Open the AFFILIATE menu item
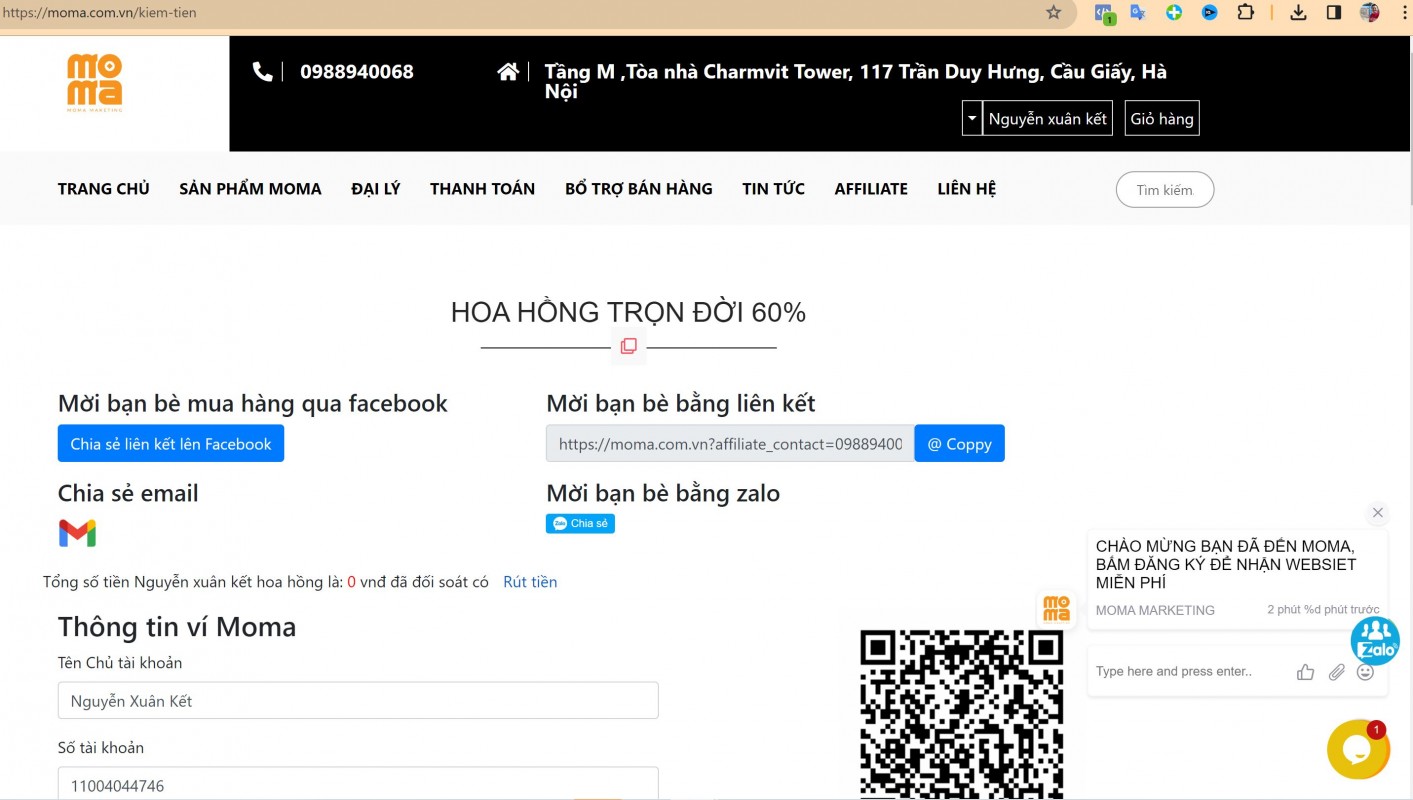Viewport: 1413px width, 800px height. [x=870, y=188]
